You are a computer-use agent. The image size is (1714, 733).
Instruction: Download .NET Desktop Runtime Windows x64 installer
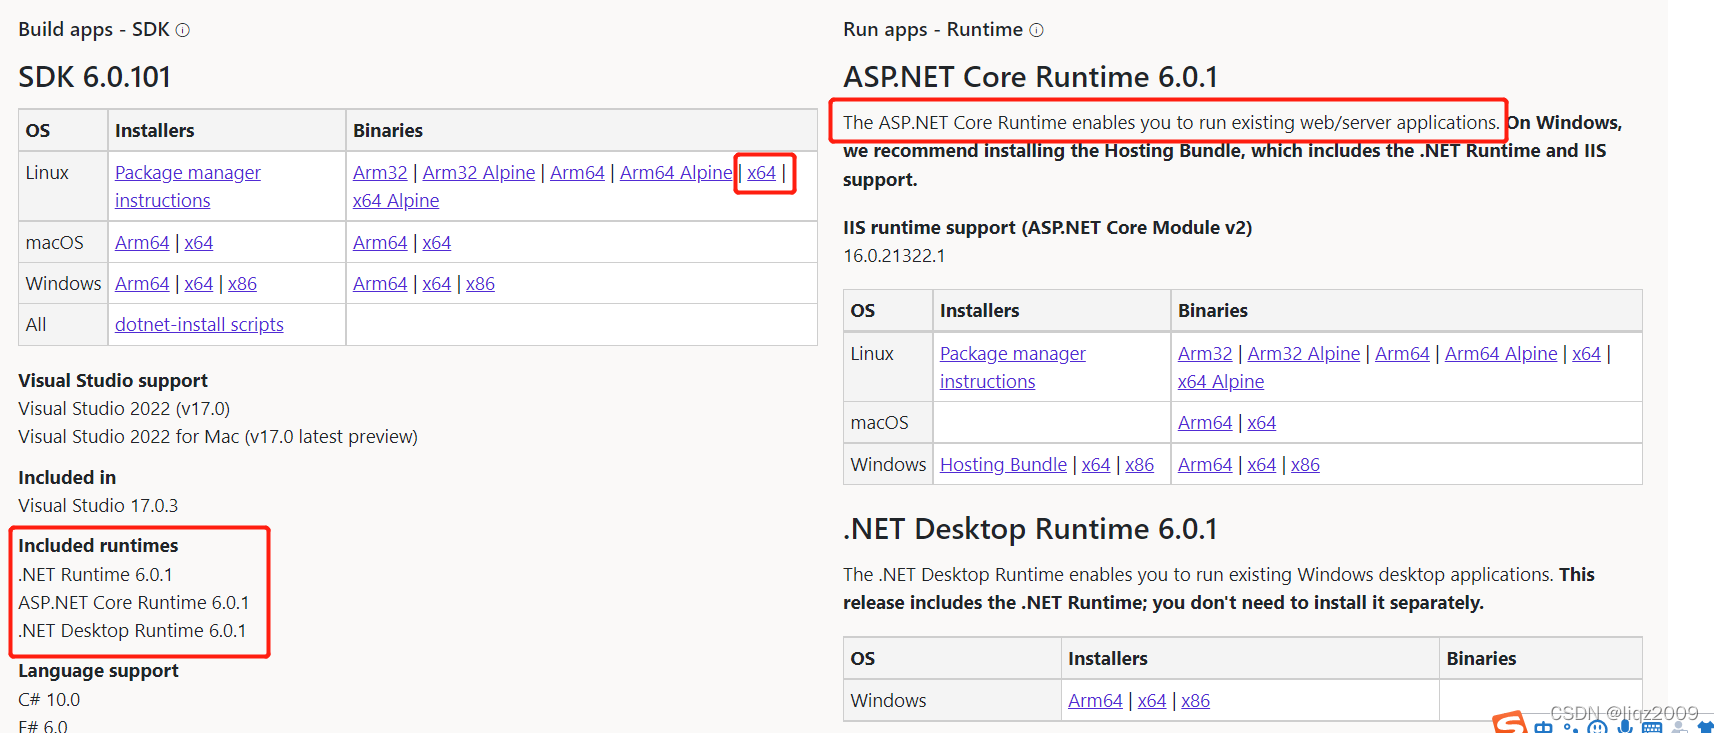pos(1152,700)
